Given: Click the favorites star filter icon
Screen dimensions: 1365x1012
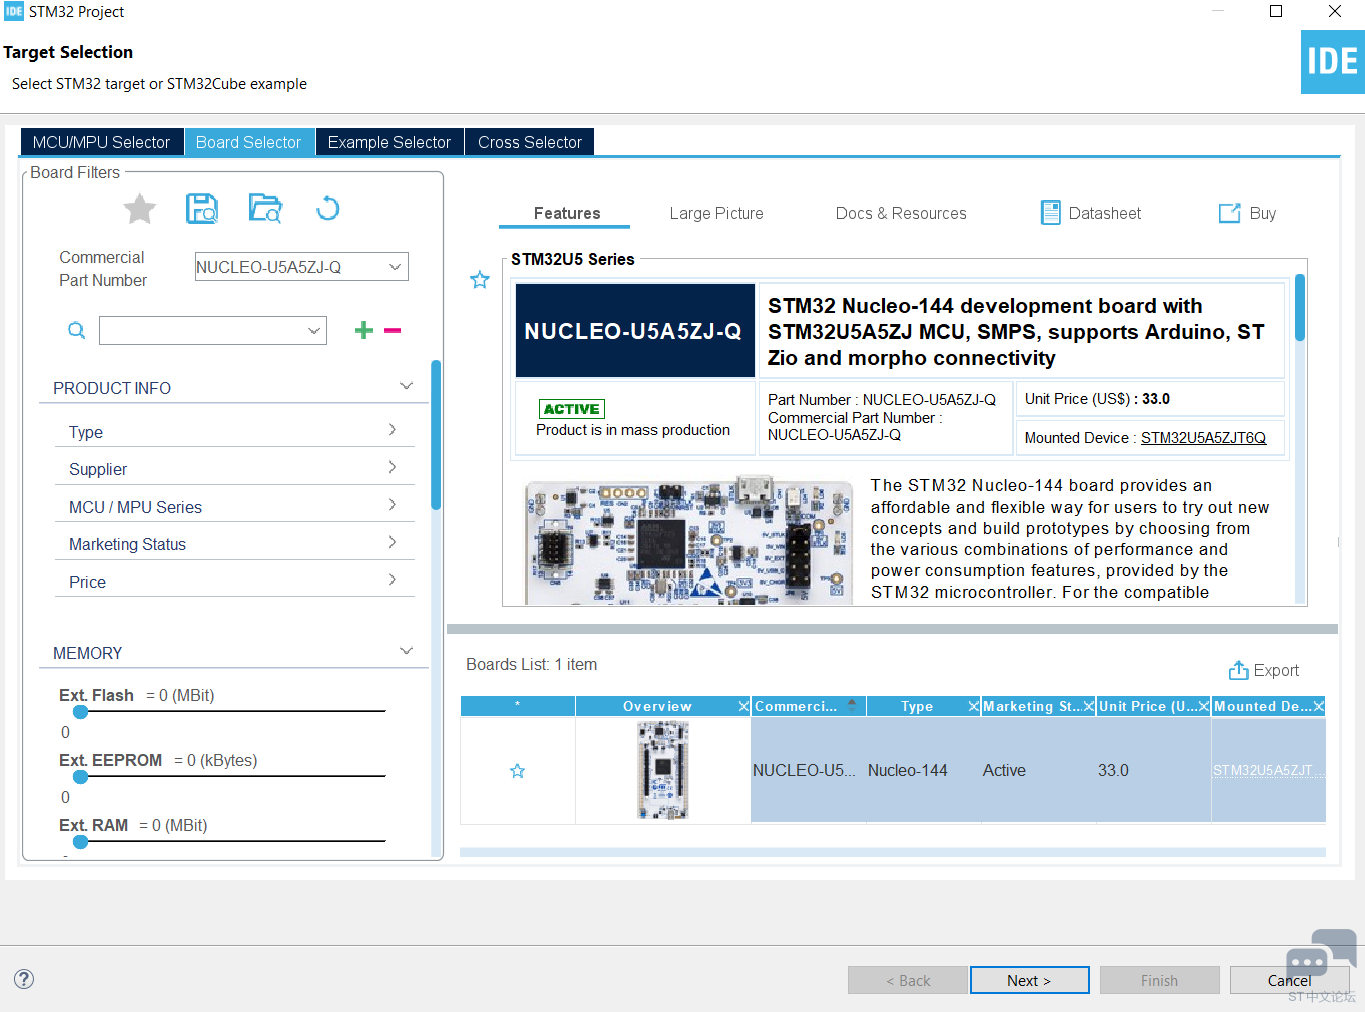Looking at the screenshot, I should point(140,209).
